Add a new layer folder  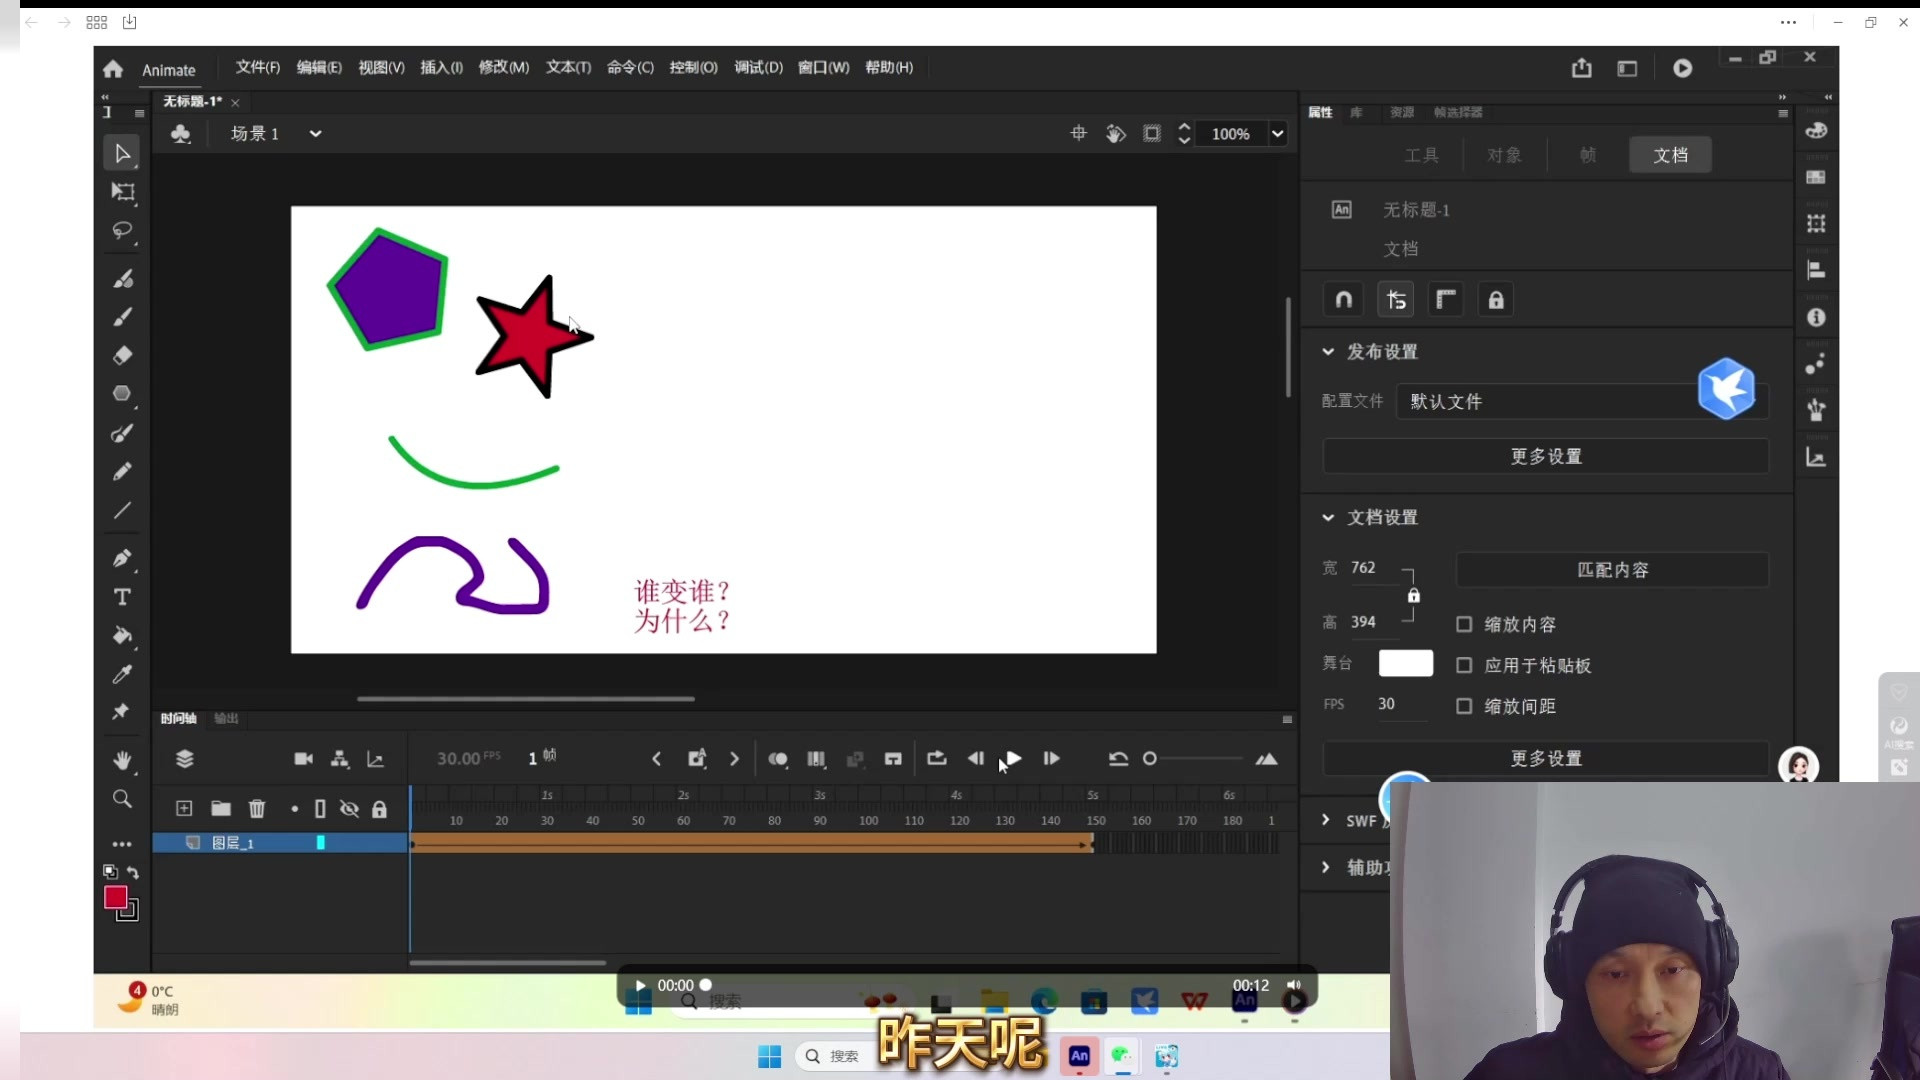tap(221, 808)
